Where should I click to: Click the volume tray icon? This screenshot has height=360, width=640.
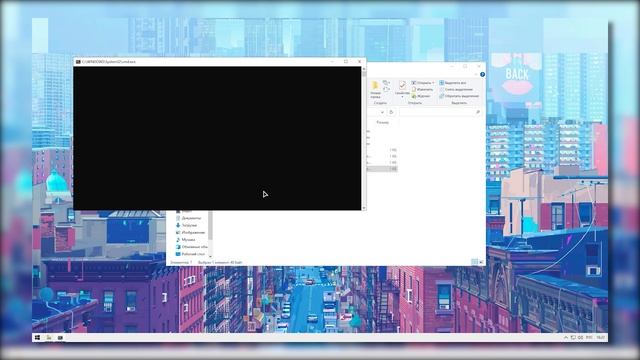coord(580,338)
